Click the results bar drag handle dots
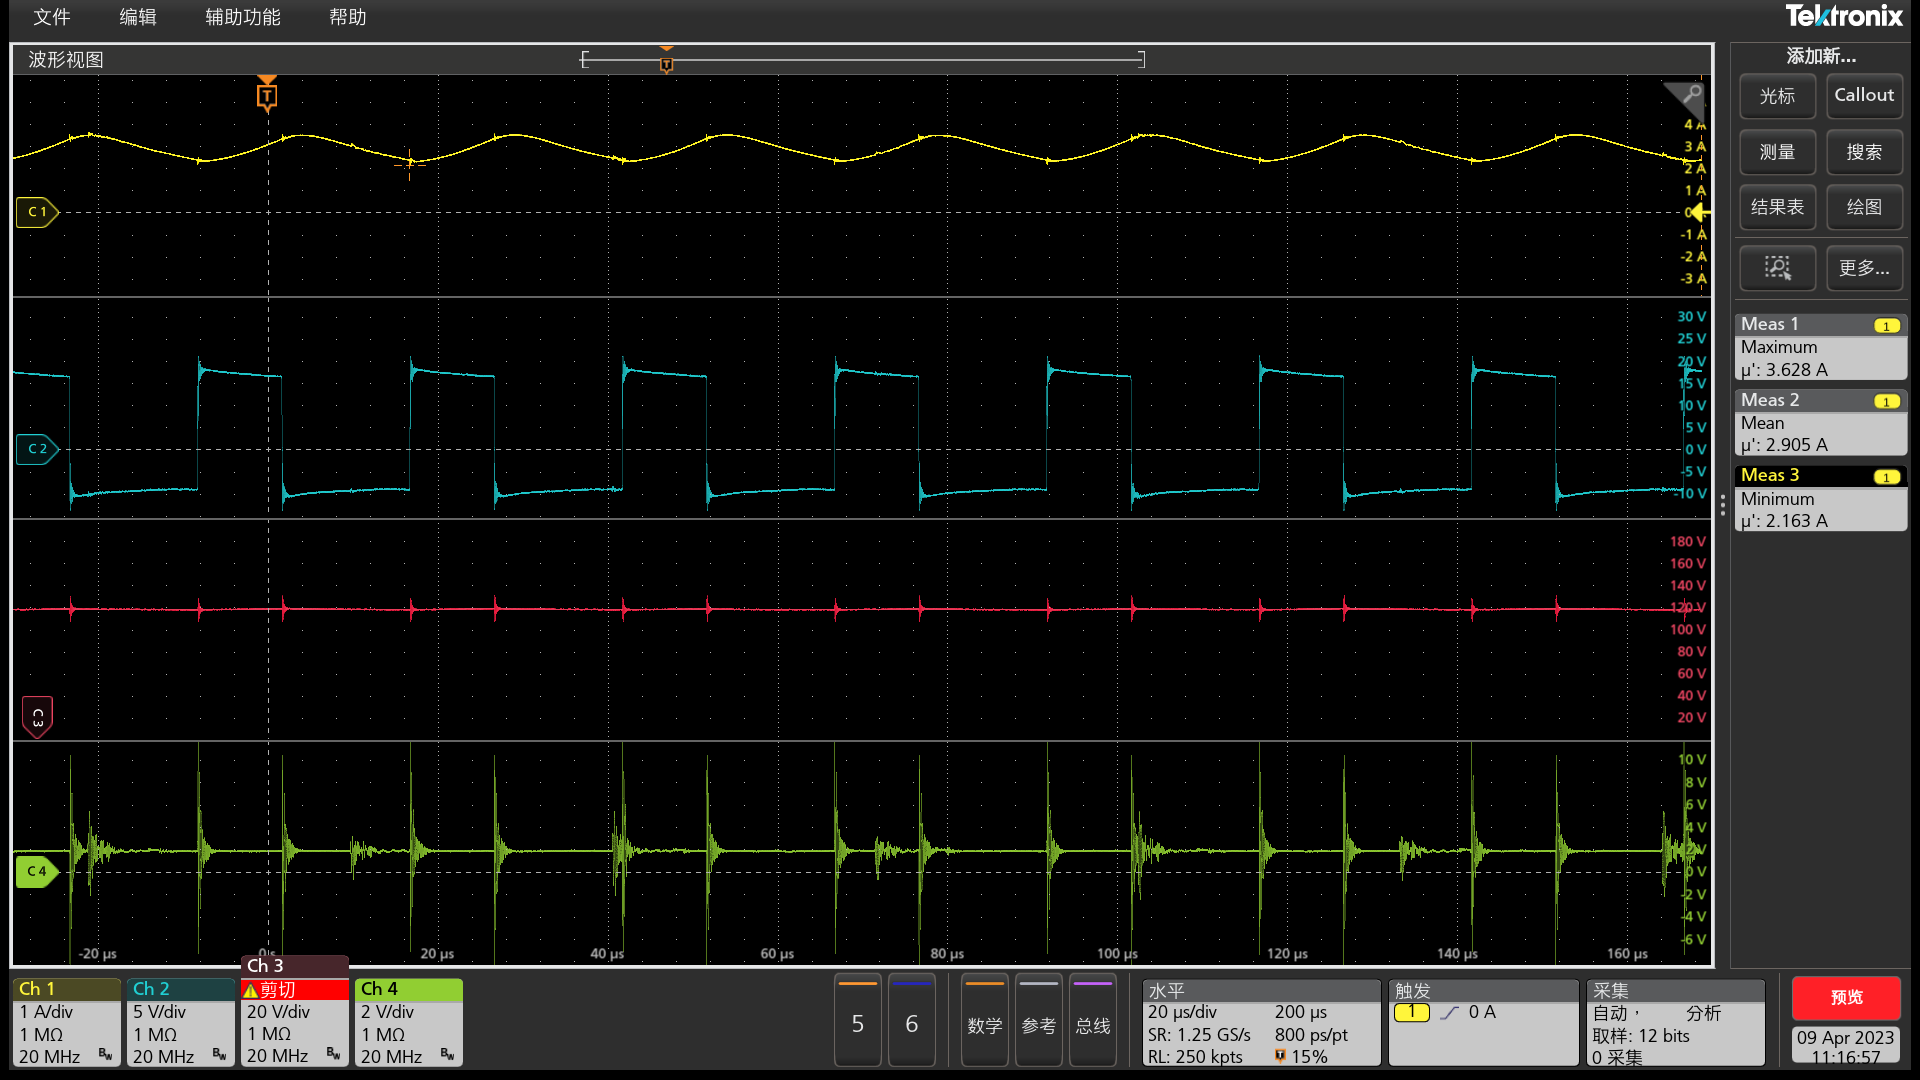The width and height of the screenshot is (1920, 1080). [1722, 505]
